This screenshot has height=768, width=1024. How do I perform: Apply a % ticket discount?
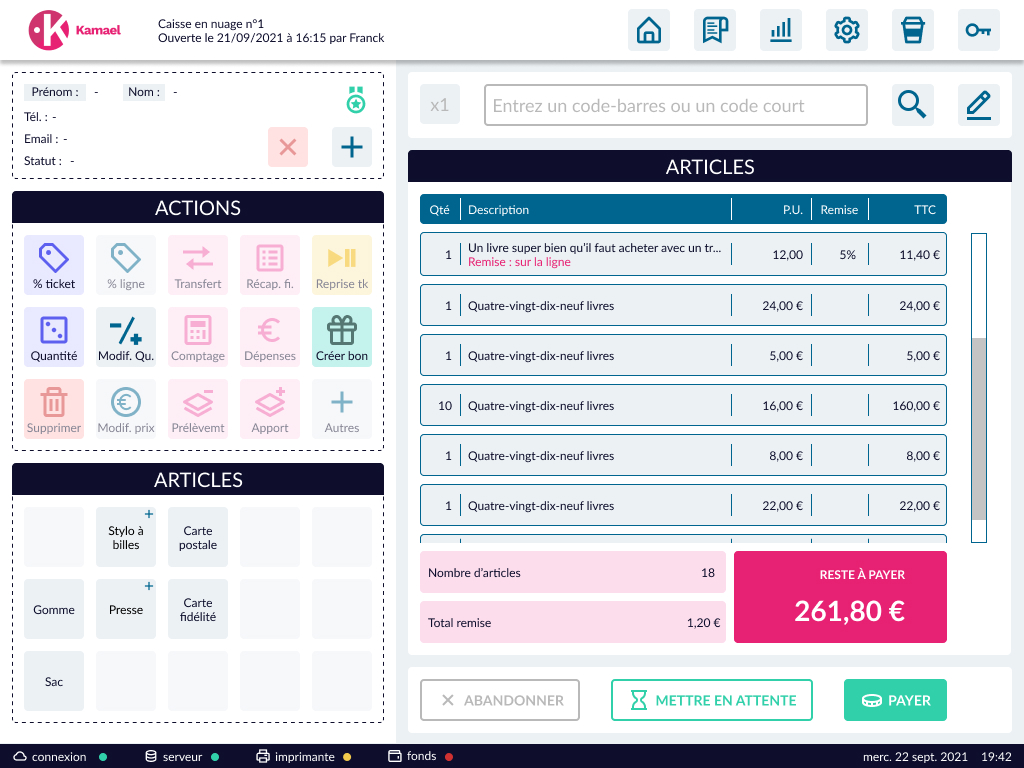click(x=54, y=265)
